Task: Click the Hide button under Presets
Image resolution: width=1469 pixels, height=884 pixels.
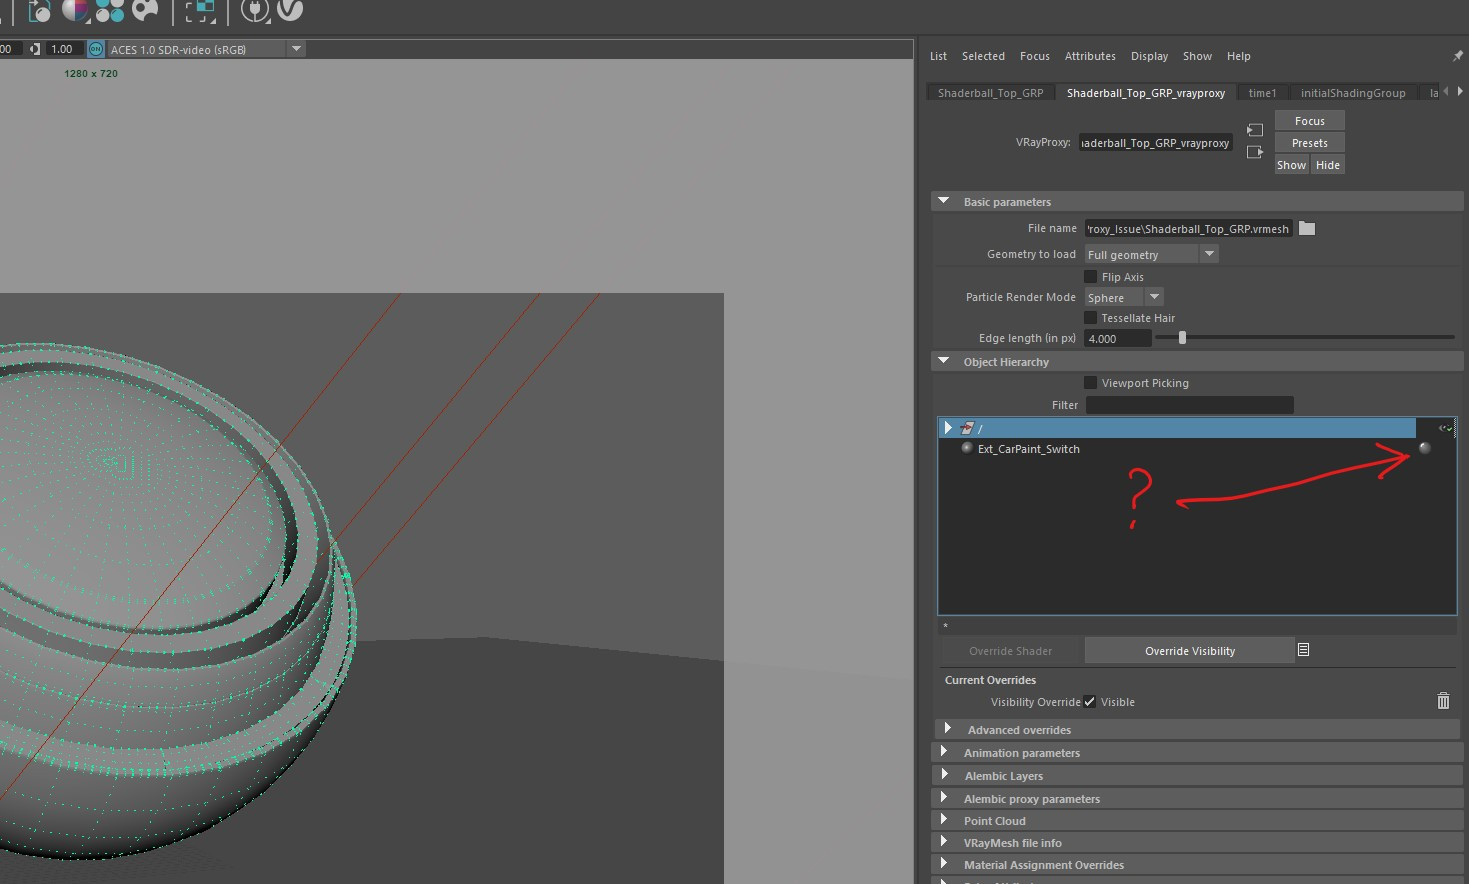Action: (1327, 165)
